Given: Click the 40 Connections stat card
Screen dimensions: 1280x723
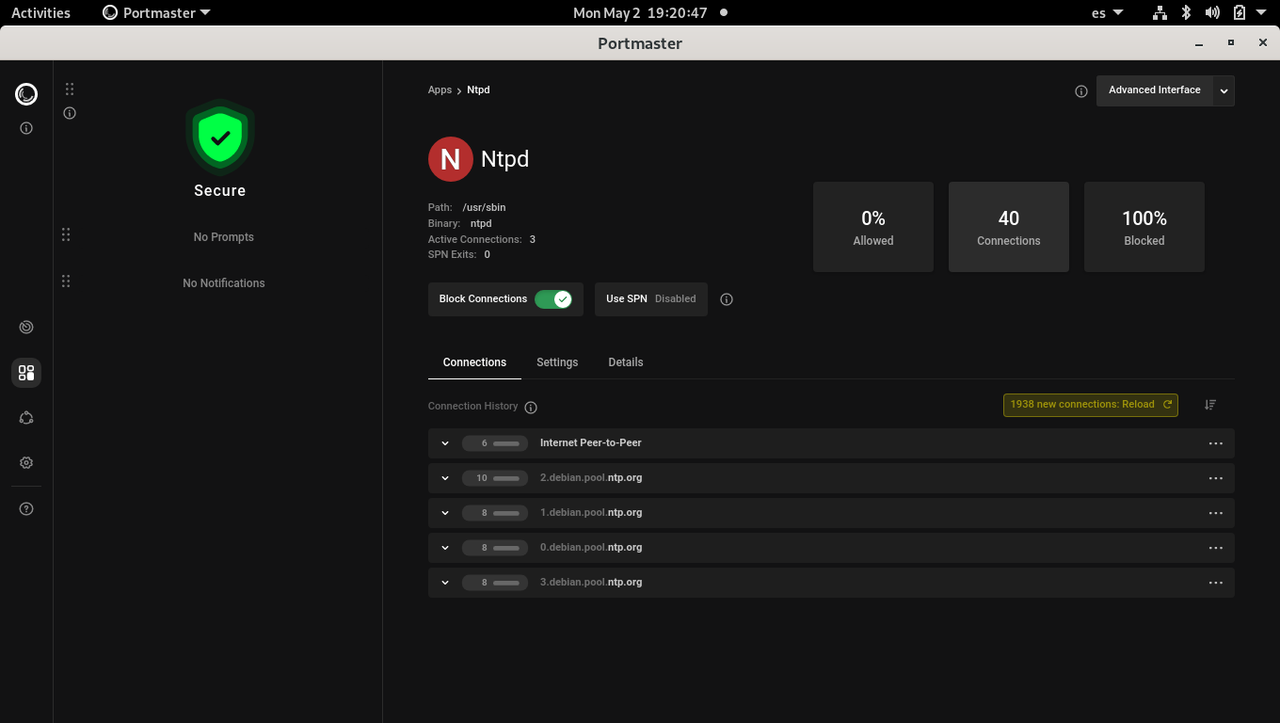Looking at the screenshot, I should 1009,227.
